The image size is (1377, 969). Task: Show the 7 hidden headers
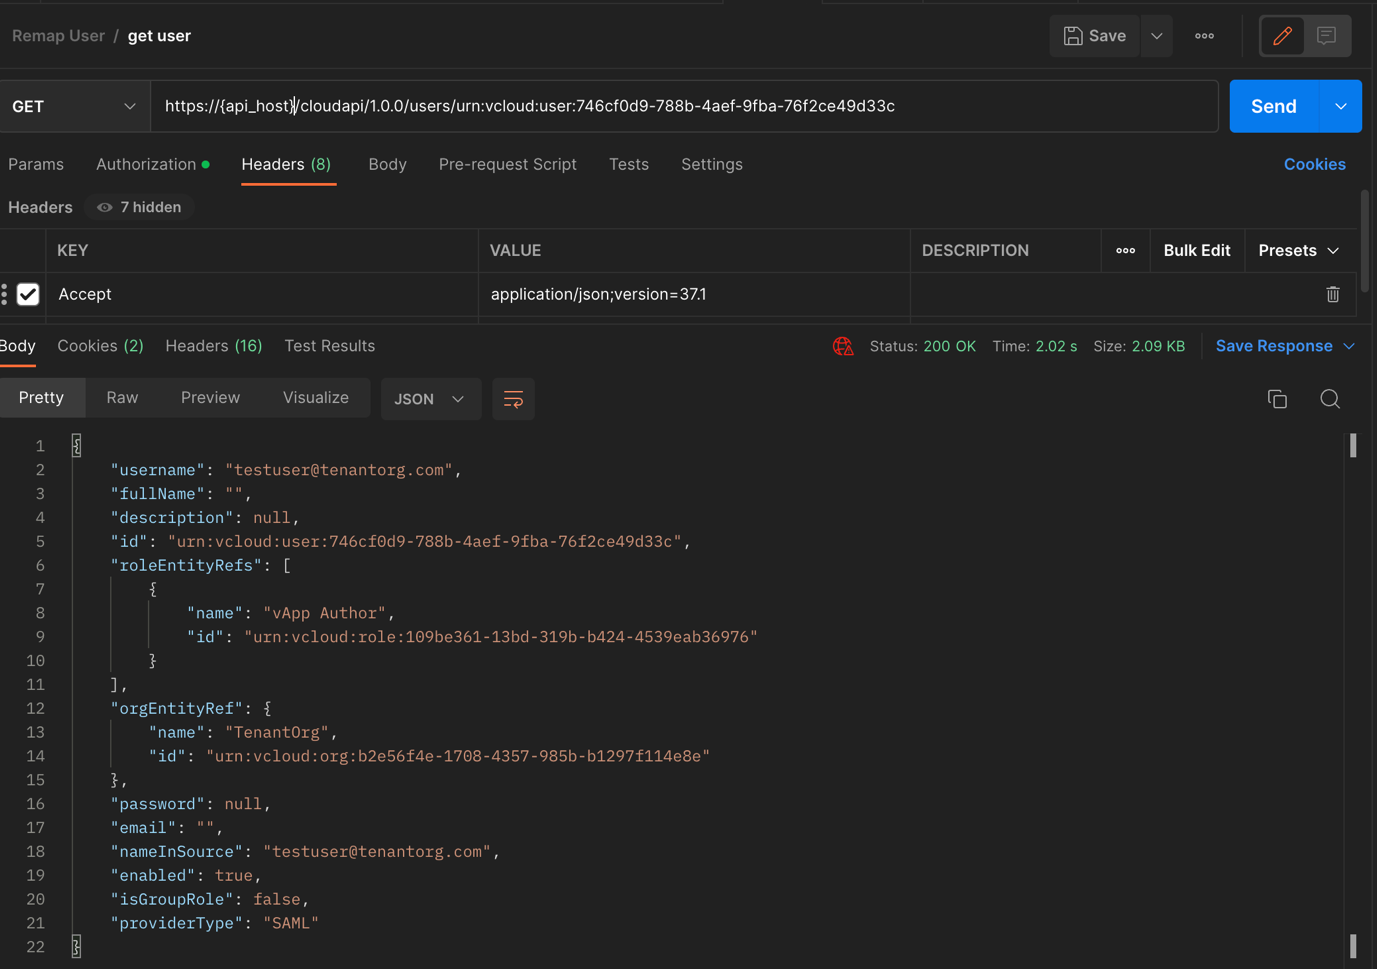(140, 207)
